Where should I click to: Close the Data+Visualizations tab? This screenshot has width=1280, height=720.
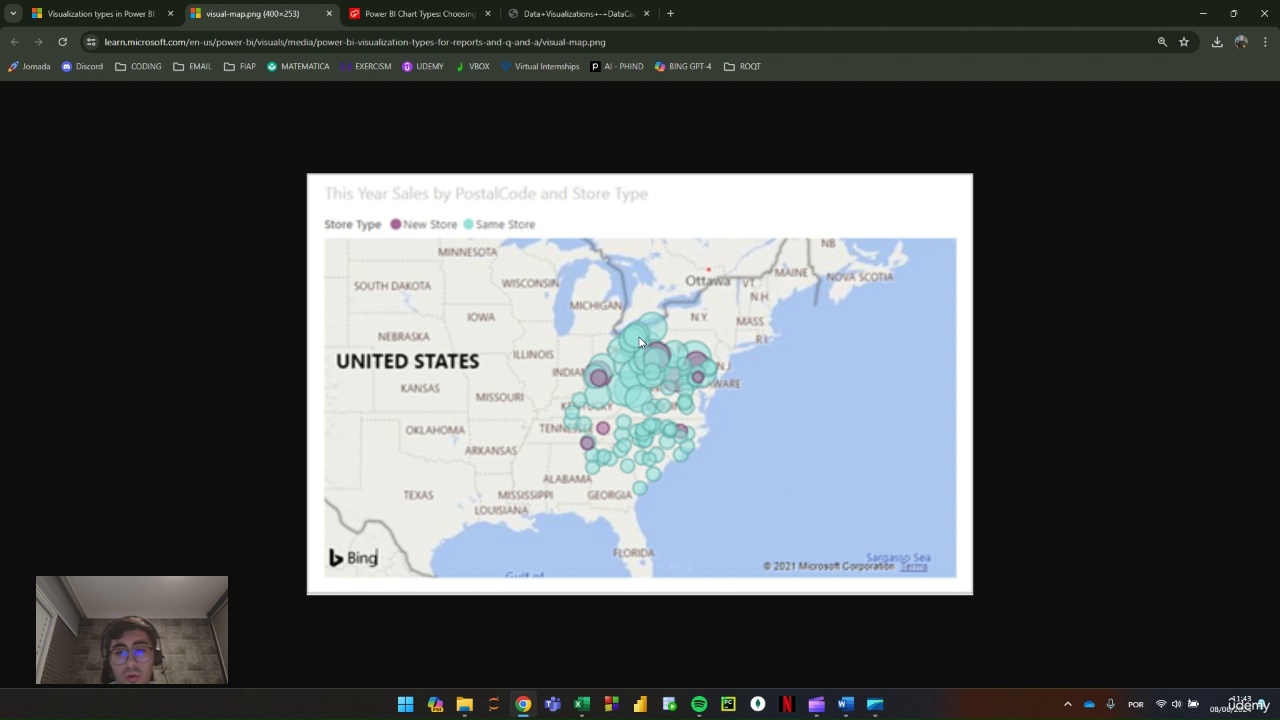click(647, 14)
